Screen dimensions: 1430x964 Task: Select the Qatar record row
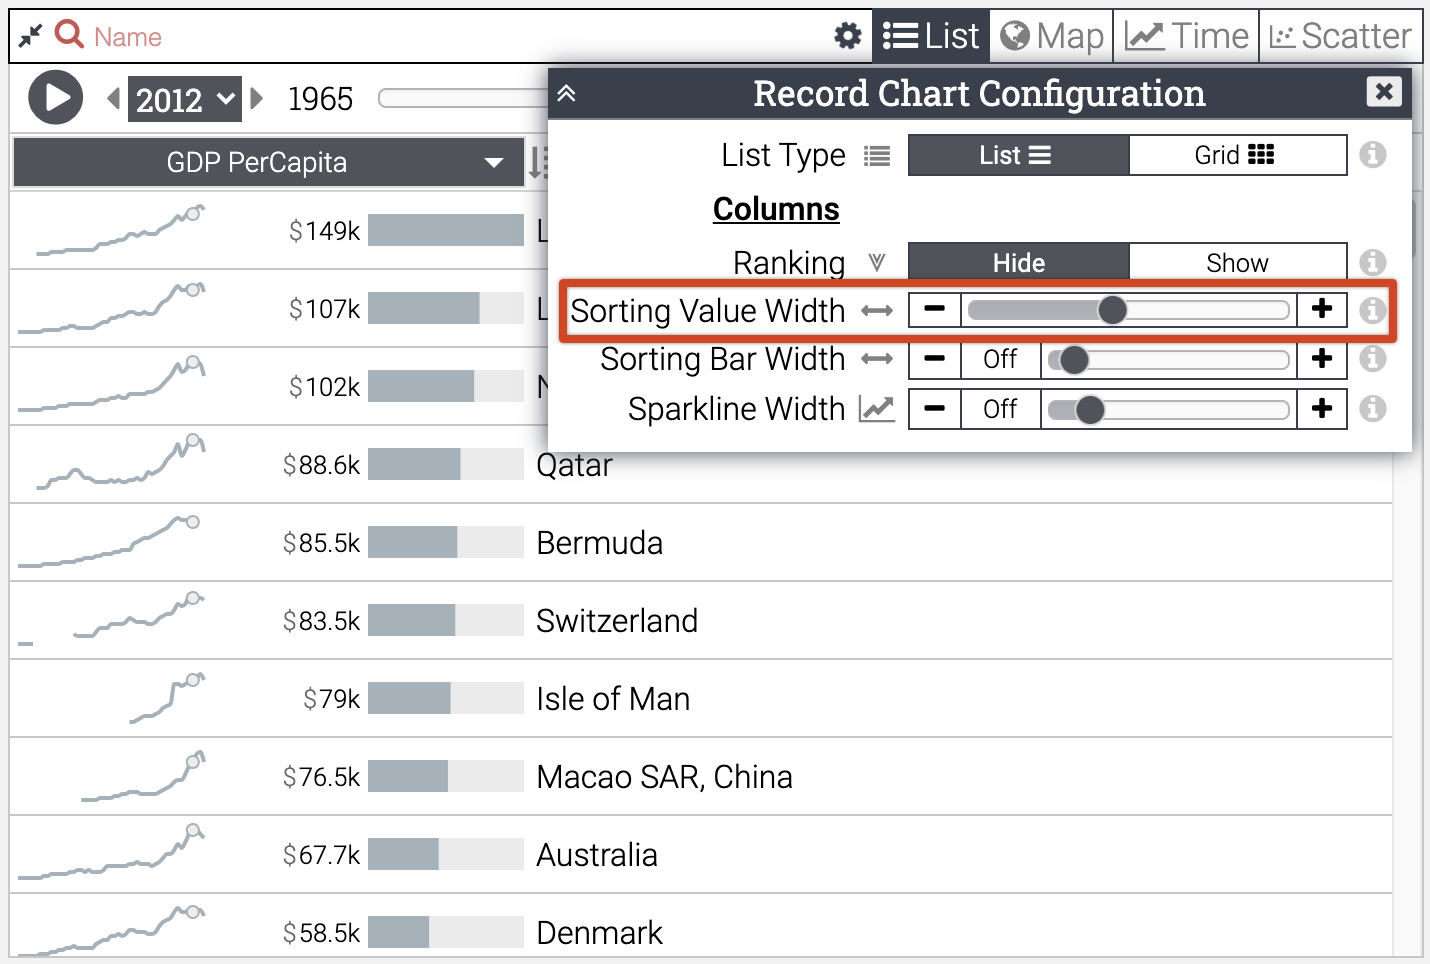tap(701, 465)
